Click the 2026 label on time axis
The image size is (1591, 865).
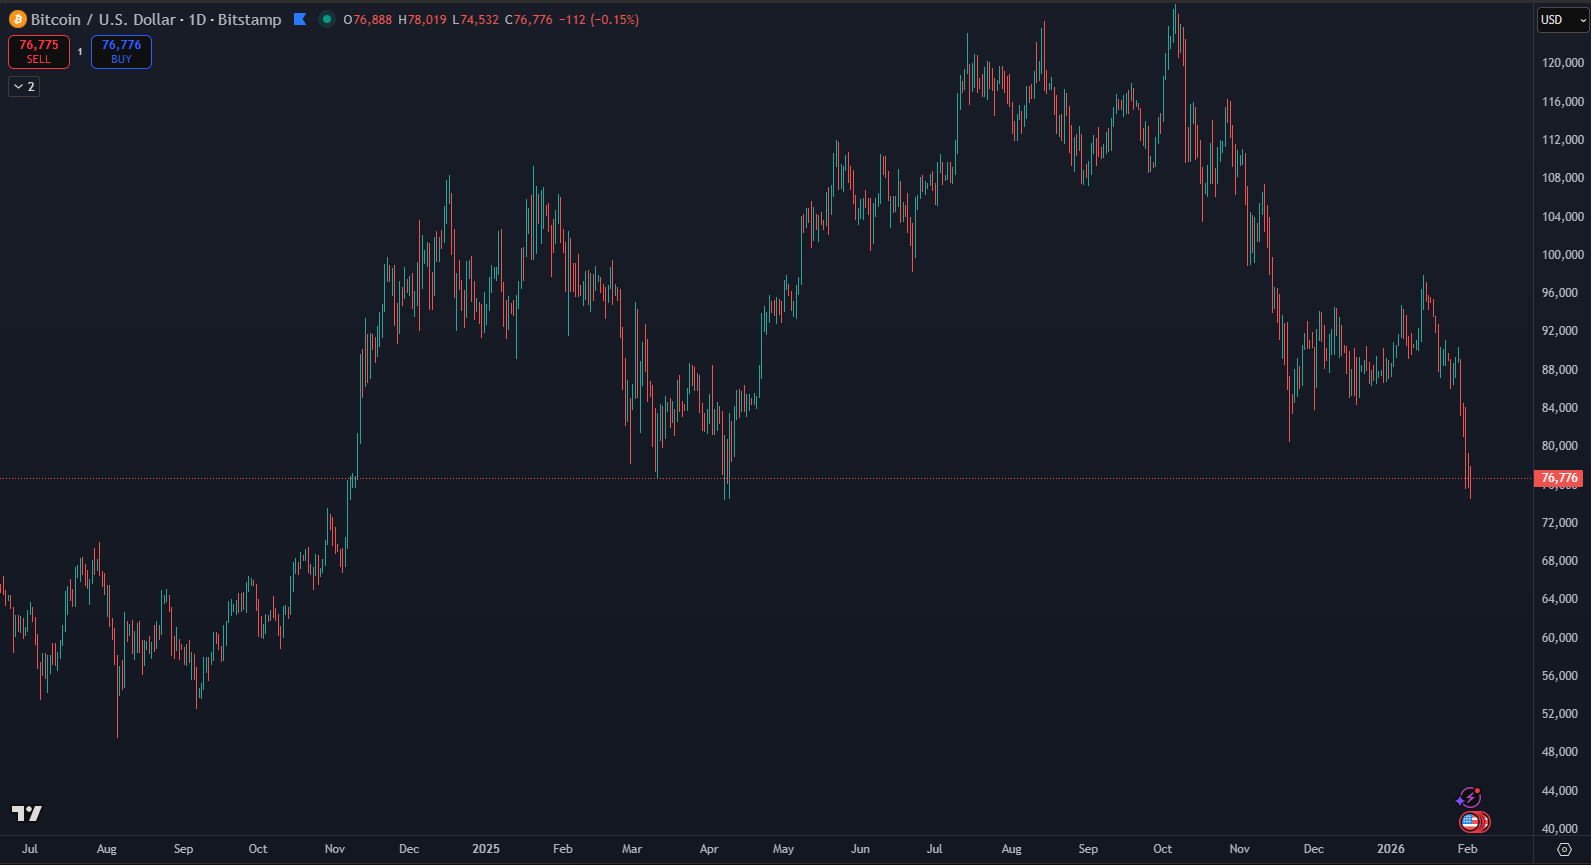pos(1390,849)
